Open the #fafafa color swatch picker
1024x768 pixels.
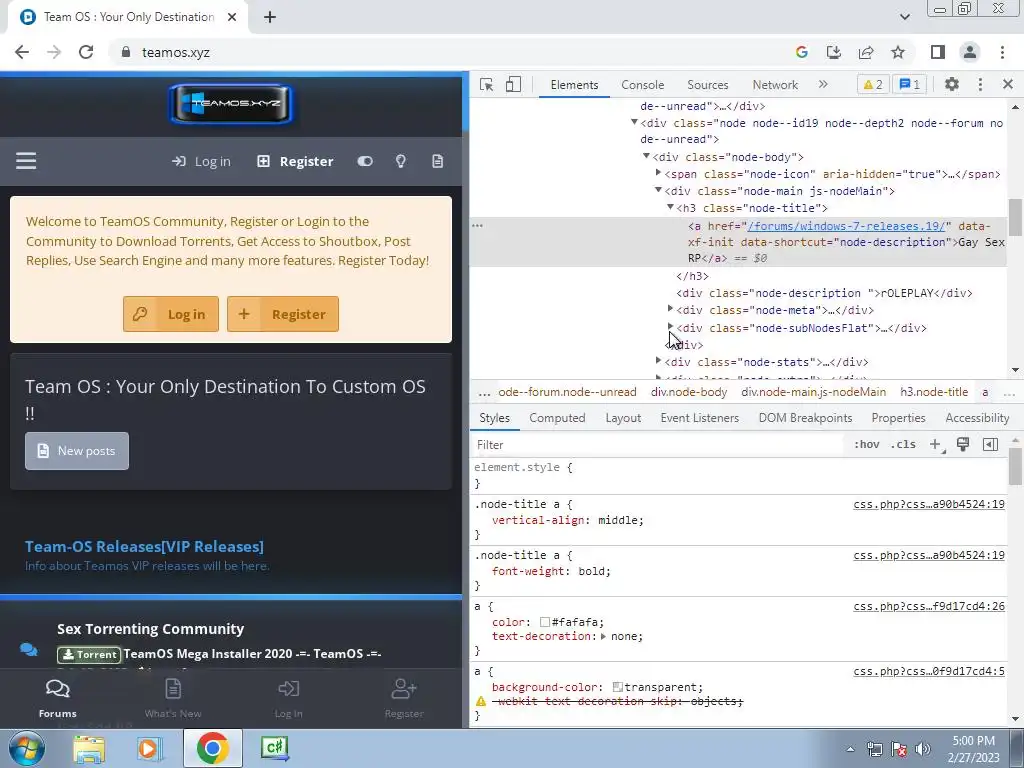pos(545,622)
